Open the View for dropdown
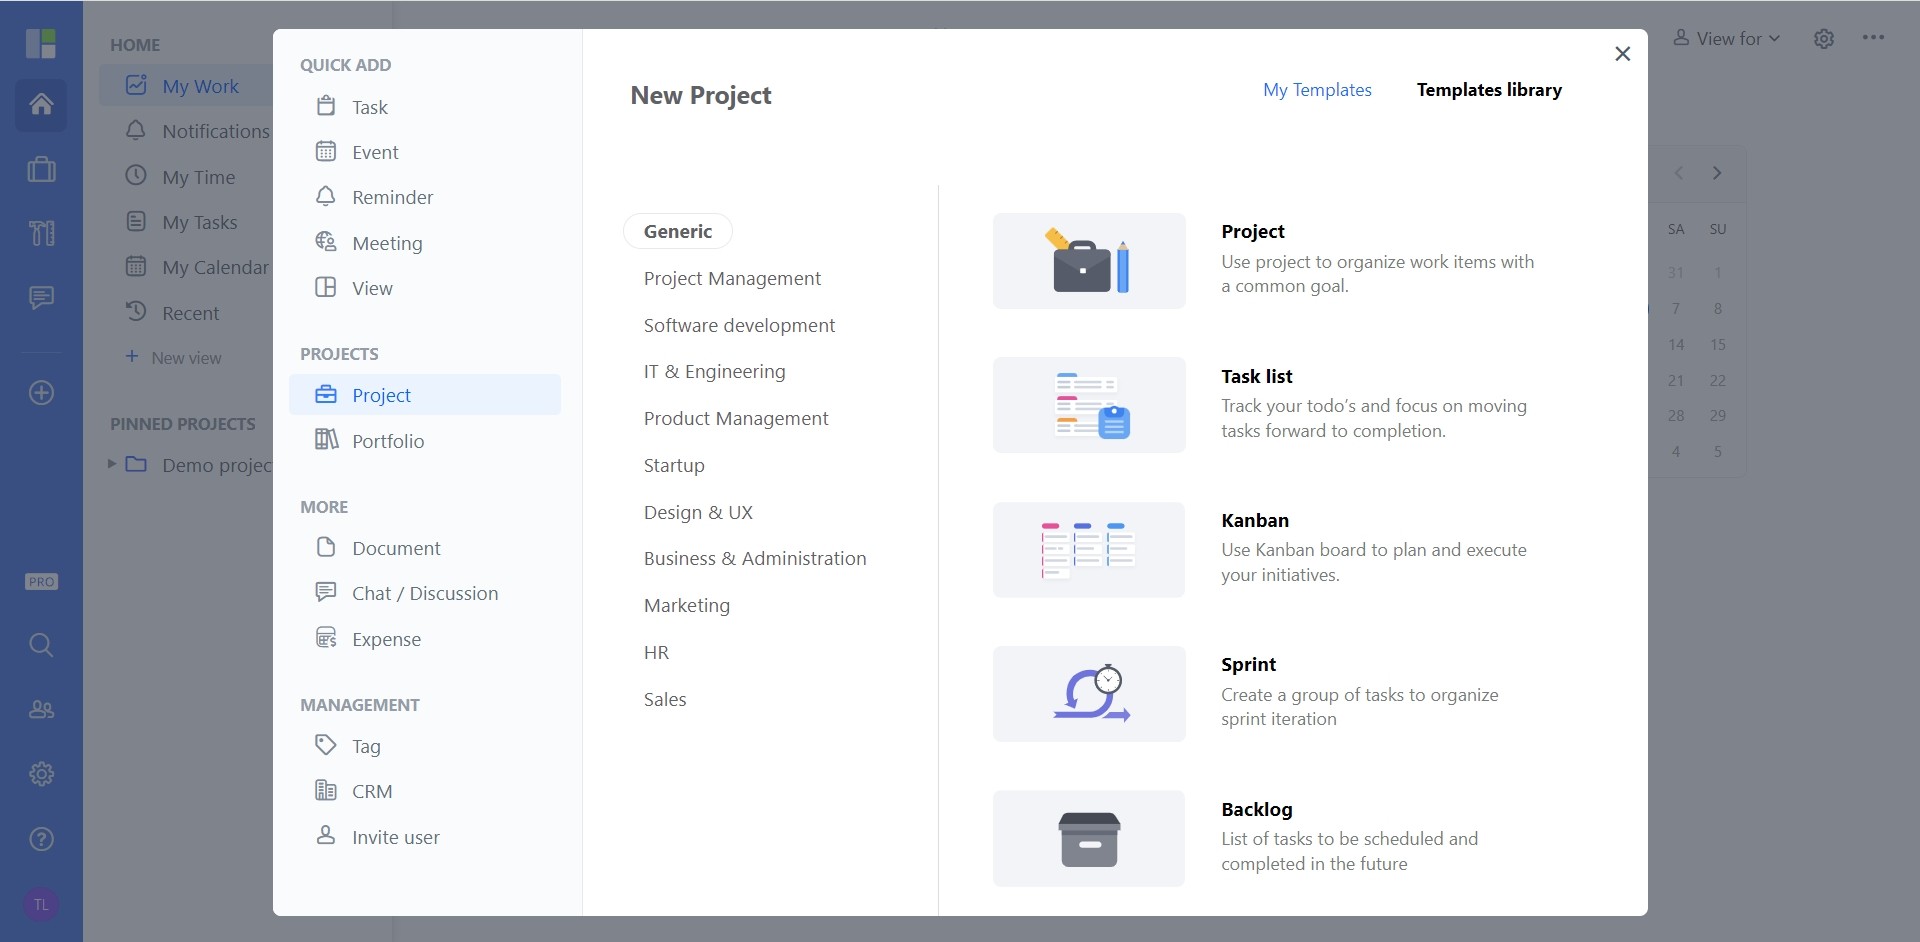This screenshot has width=1920, height=942. point(1725,37)
